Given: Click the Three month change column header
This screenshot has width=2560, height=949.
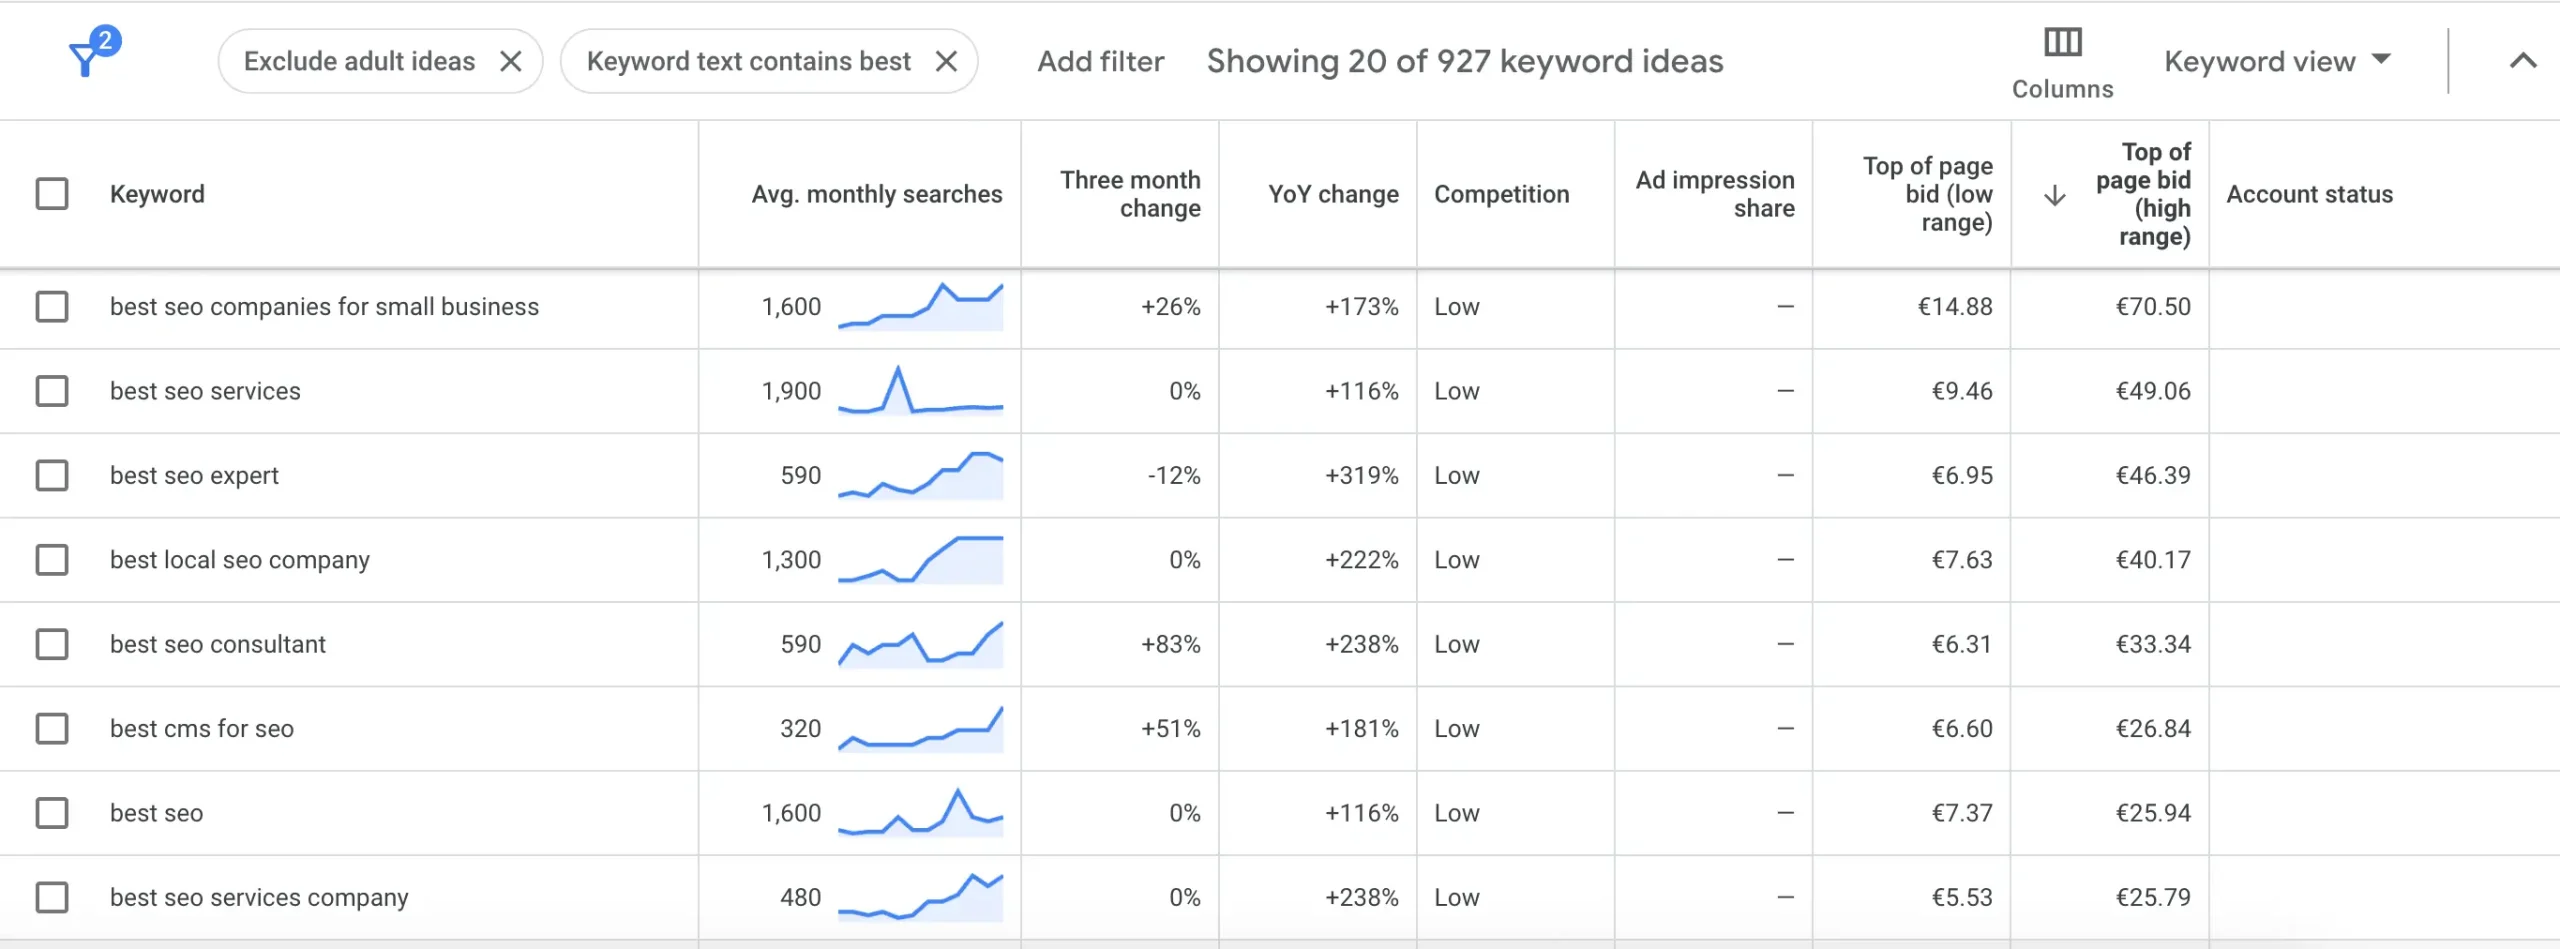Looking at the screenshot, I should tap(1130, 194).
